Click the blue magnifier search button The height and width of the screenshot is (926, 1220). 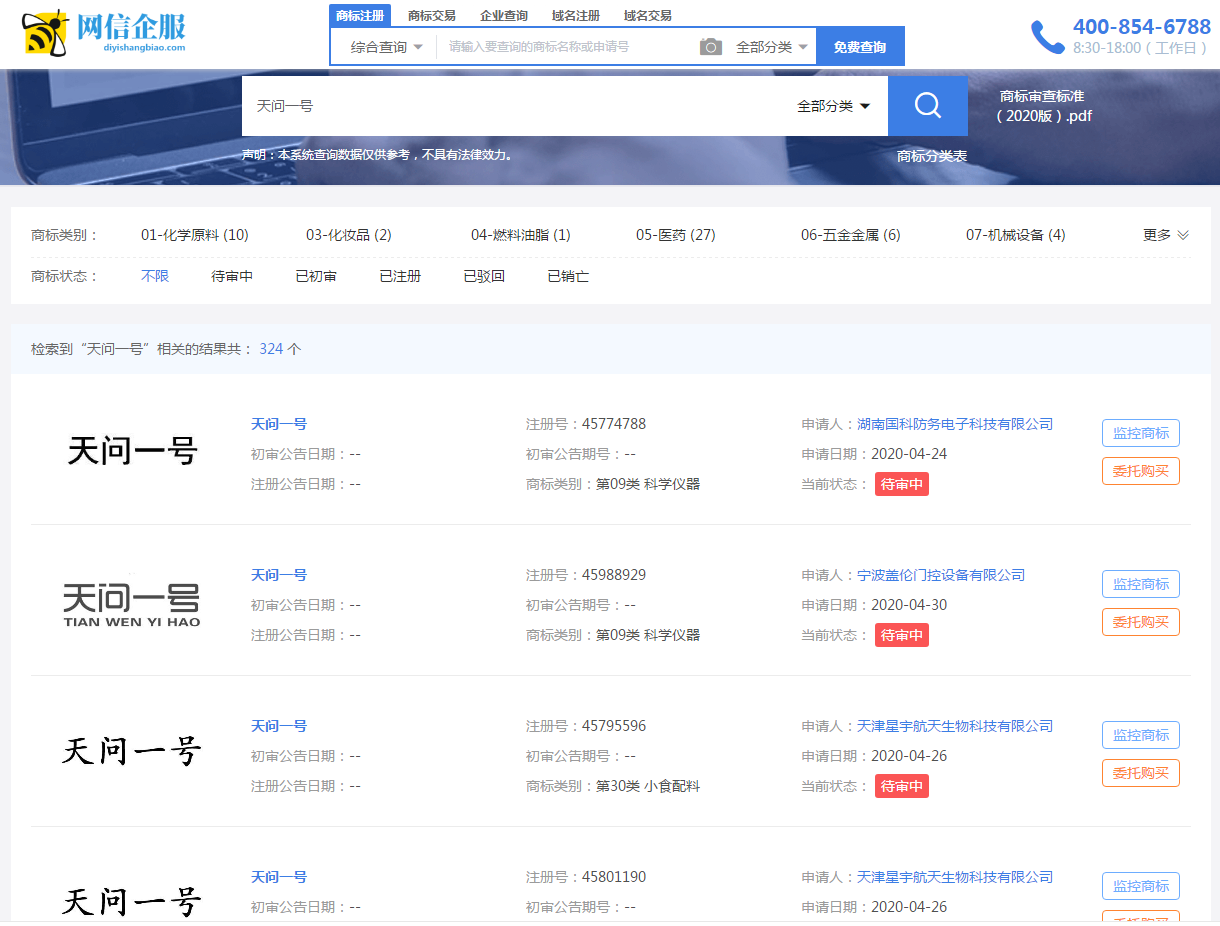[928, 106]
